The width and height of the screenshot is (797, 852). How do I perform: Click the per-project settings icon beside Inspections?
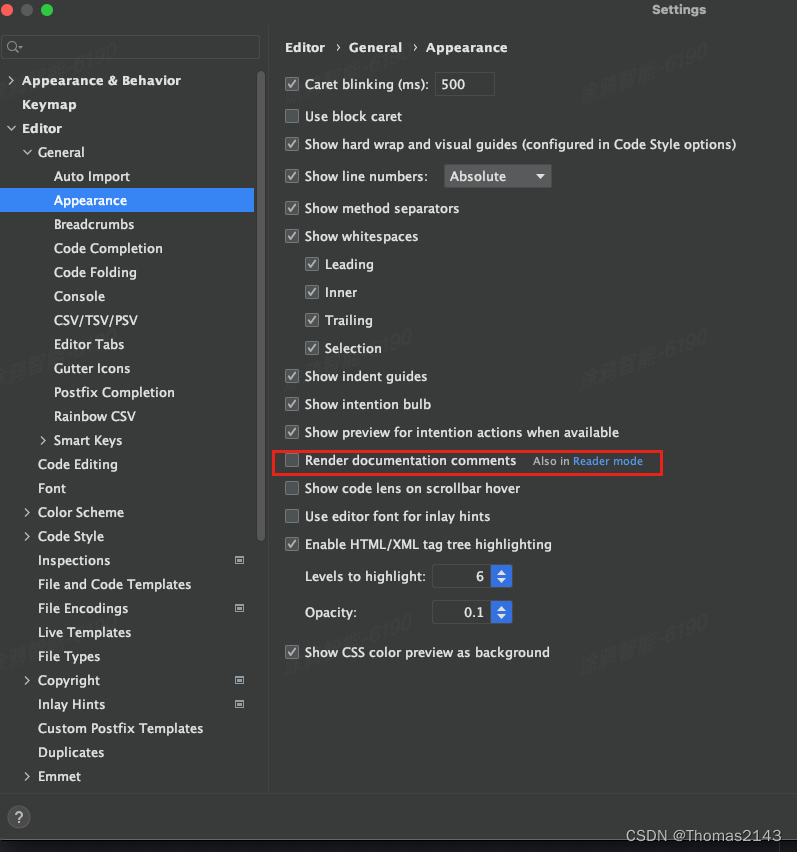pyautogui.click(x=239, y=561)
